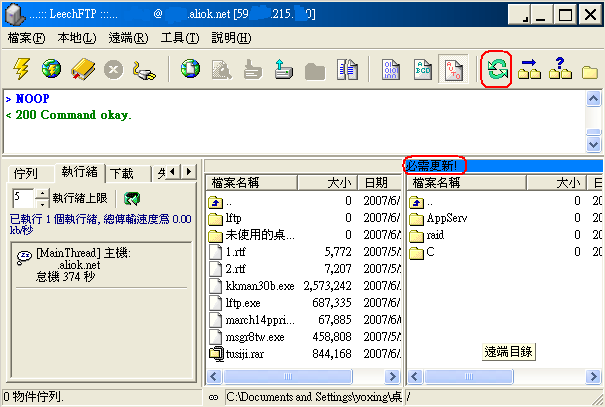
Task: Click green icon beside 執行緒上限 label
Action: click(131, 198)
